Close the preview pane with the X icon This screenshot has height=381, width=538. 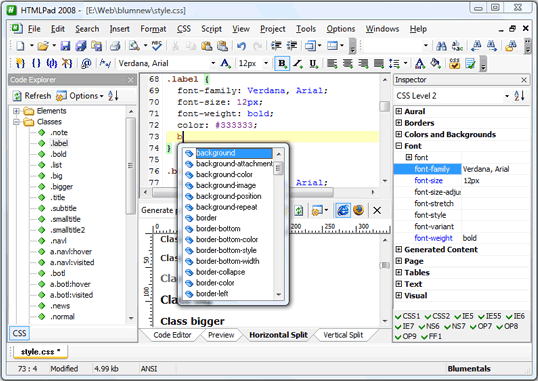pos(377,210)
